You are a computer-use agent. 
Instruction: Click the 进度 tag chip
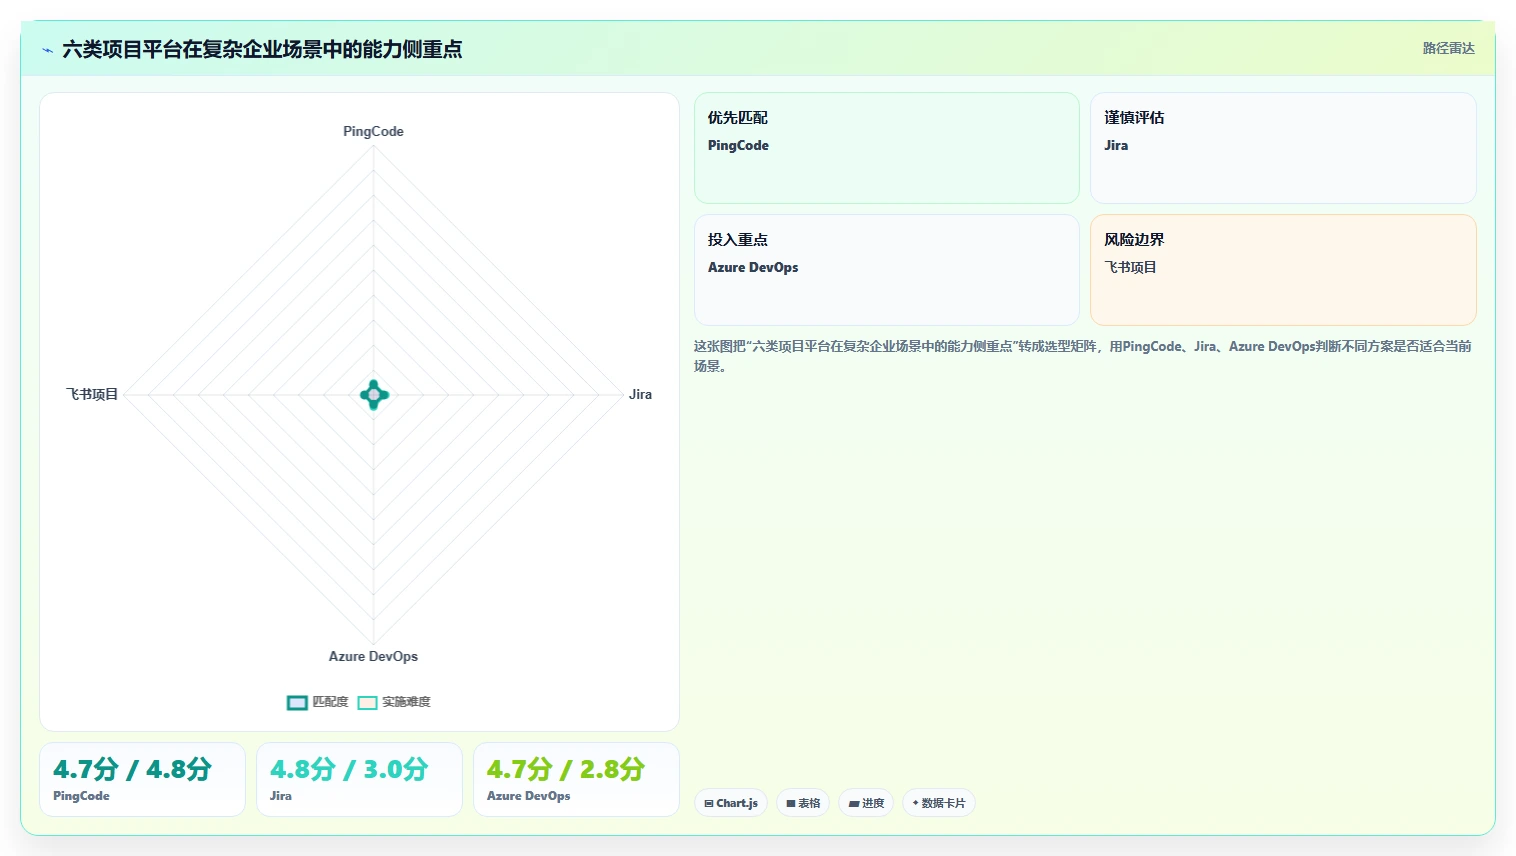tap(866, 803)
